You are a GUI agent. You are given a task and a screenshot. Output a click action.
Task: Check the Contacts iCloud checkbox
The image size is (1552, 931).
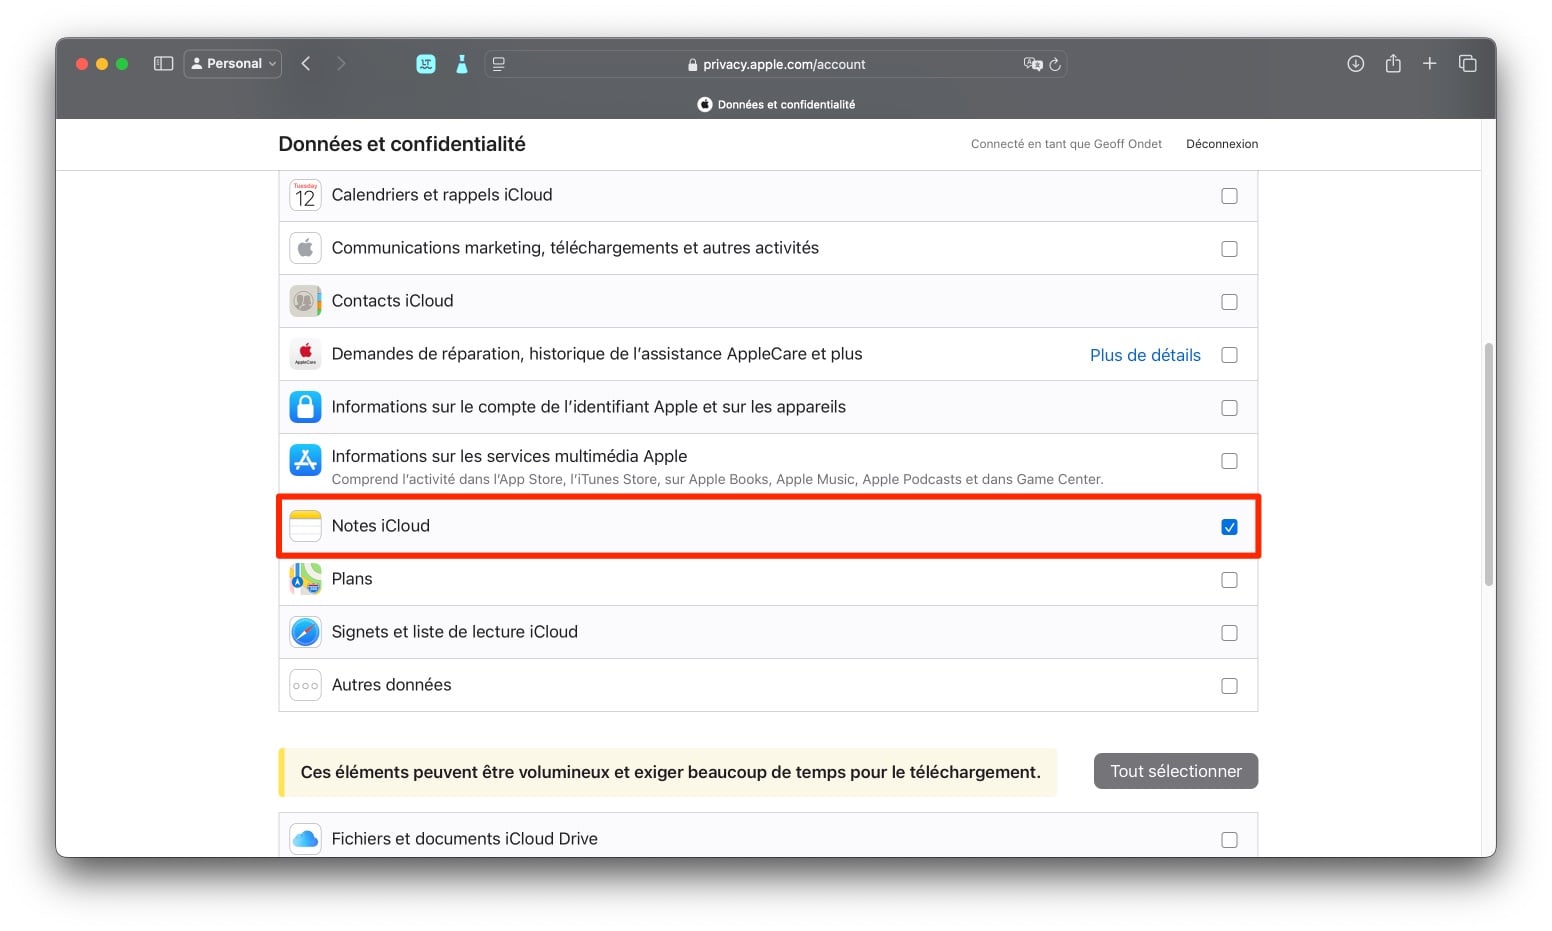(1229, 302)
